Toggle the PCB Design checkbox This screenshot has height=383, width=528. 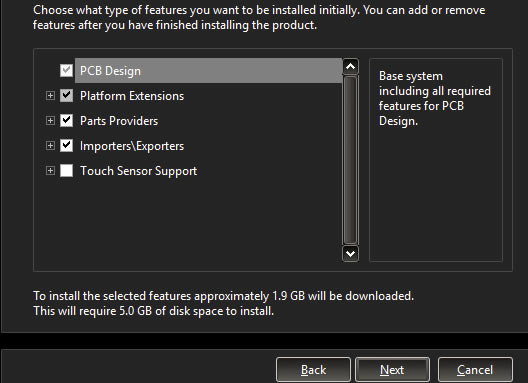pos(66,71)
